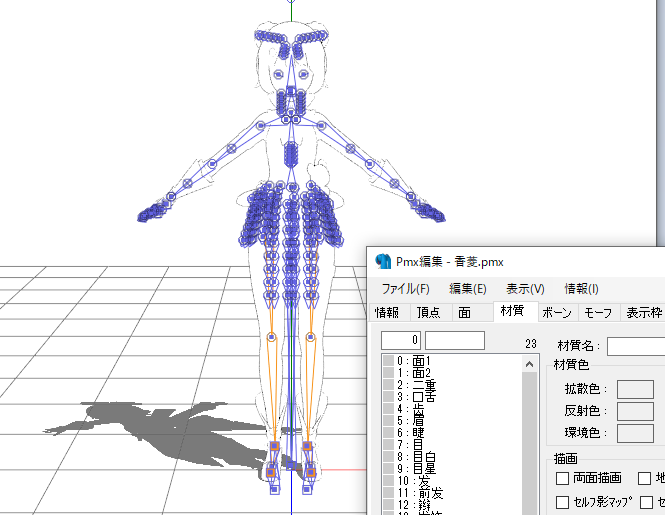Image resolution: width=665 pixels, height=515 pixels.
Task: Switch to the 頂点 tab
Action: pos(428,313)
